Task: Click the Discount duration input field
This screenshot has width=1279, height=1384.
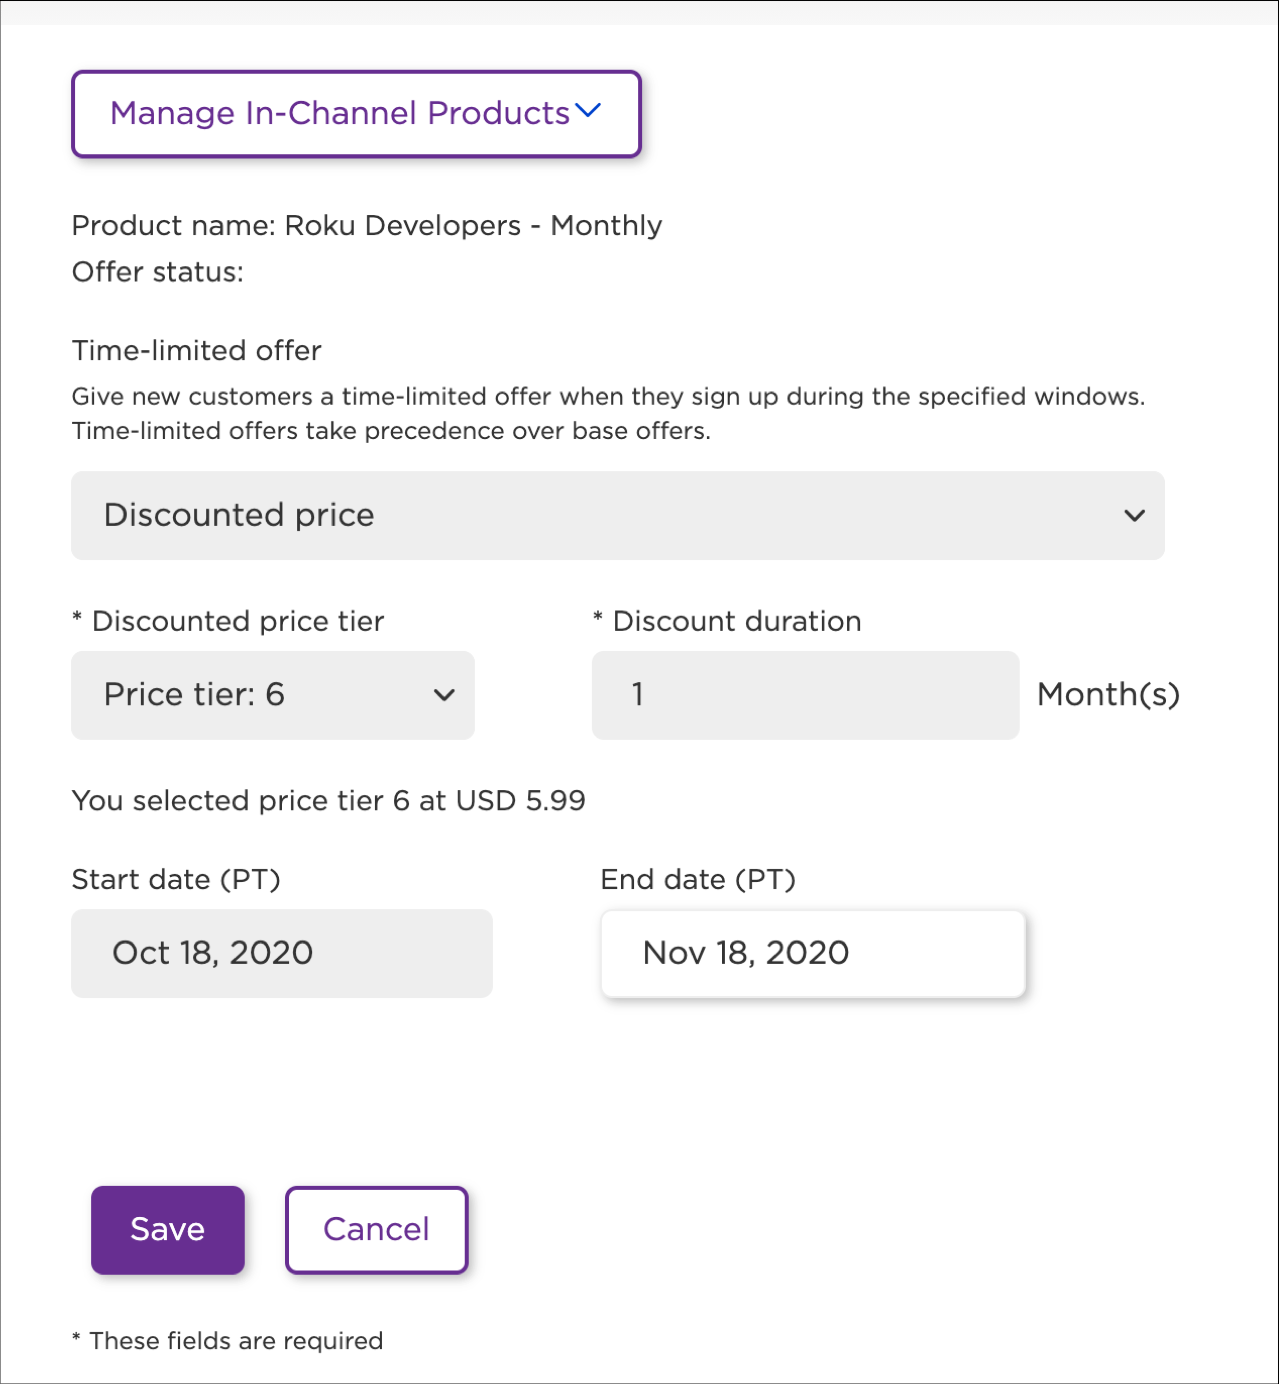Action: (x=805, y=695)
